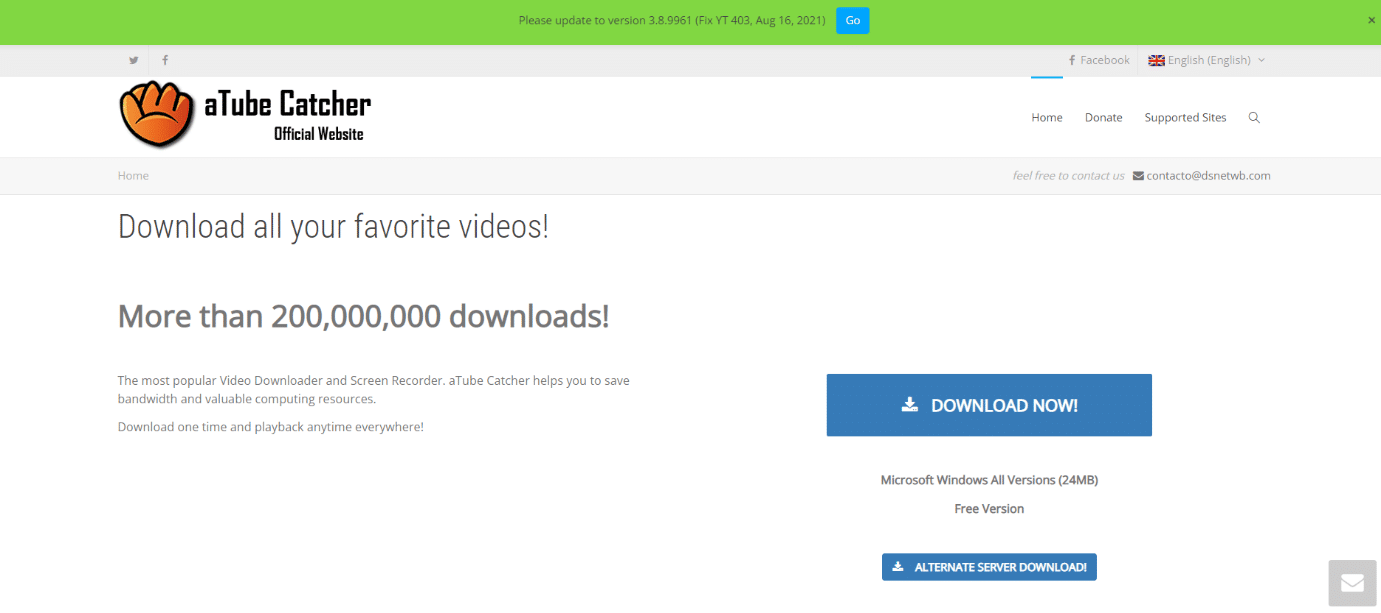Click the ALTERNATE SERVER DOWNLOAD! button
This screenshot has width=1381, height=613.
tap(989, 567)
